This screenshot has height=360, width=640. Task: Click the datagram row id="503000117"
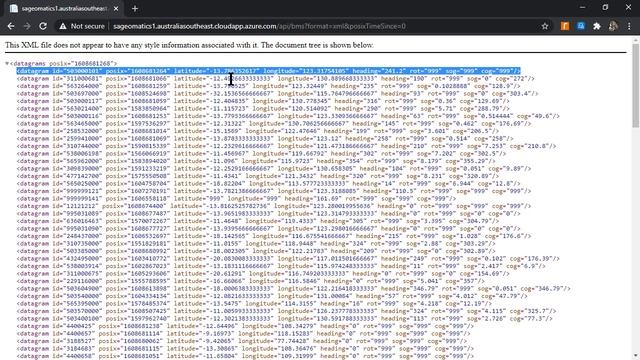(x=263, y=101)
